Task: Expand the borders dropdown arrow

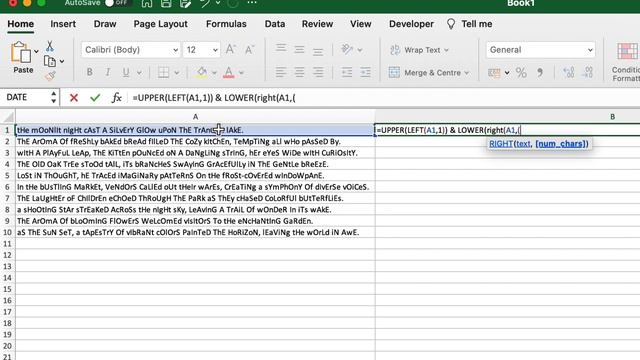Action: coord(177,73)
